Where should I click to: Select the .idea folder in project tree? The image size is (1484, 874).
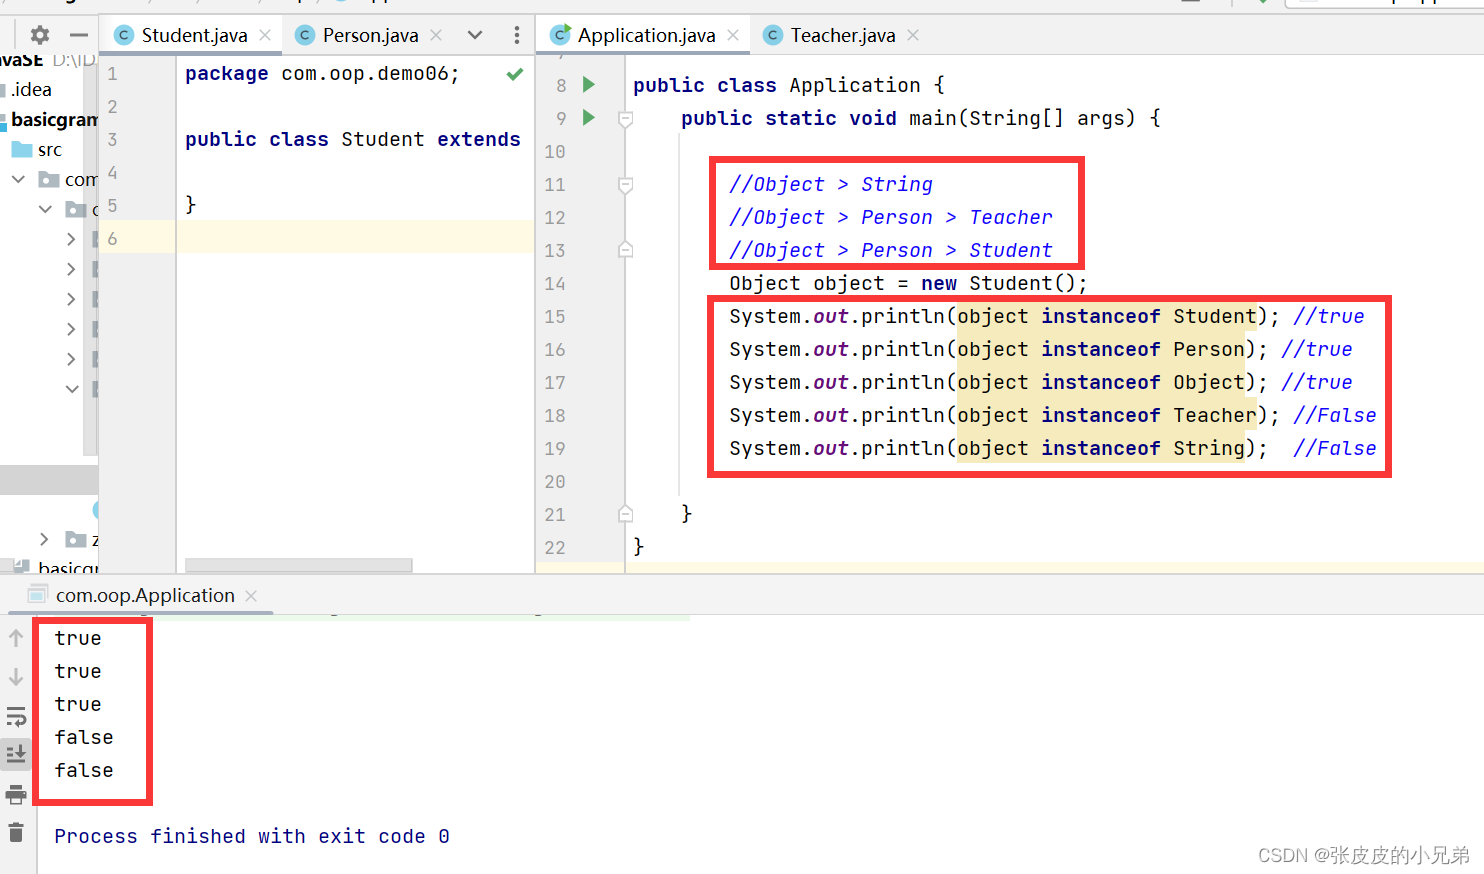pos(31,89)
